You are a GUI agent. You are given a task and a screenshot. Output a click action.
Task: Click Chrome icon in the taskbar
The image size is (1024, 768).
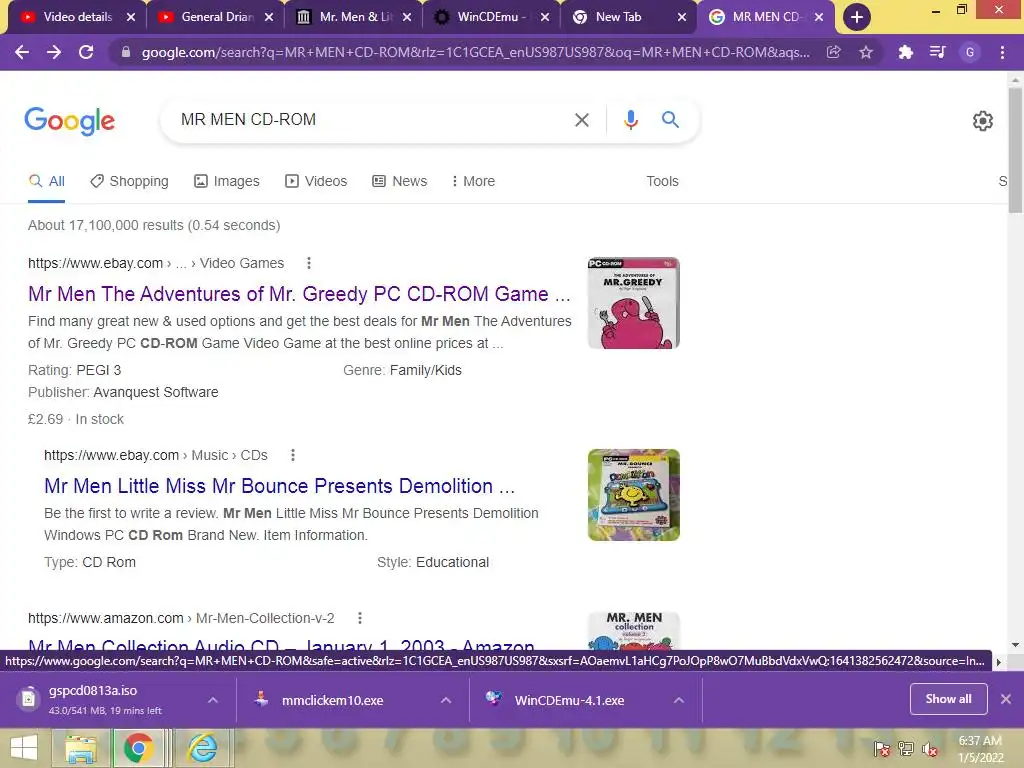point(138,748)
